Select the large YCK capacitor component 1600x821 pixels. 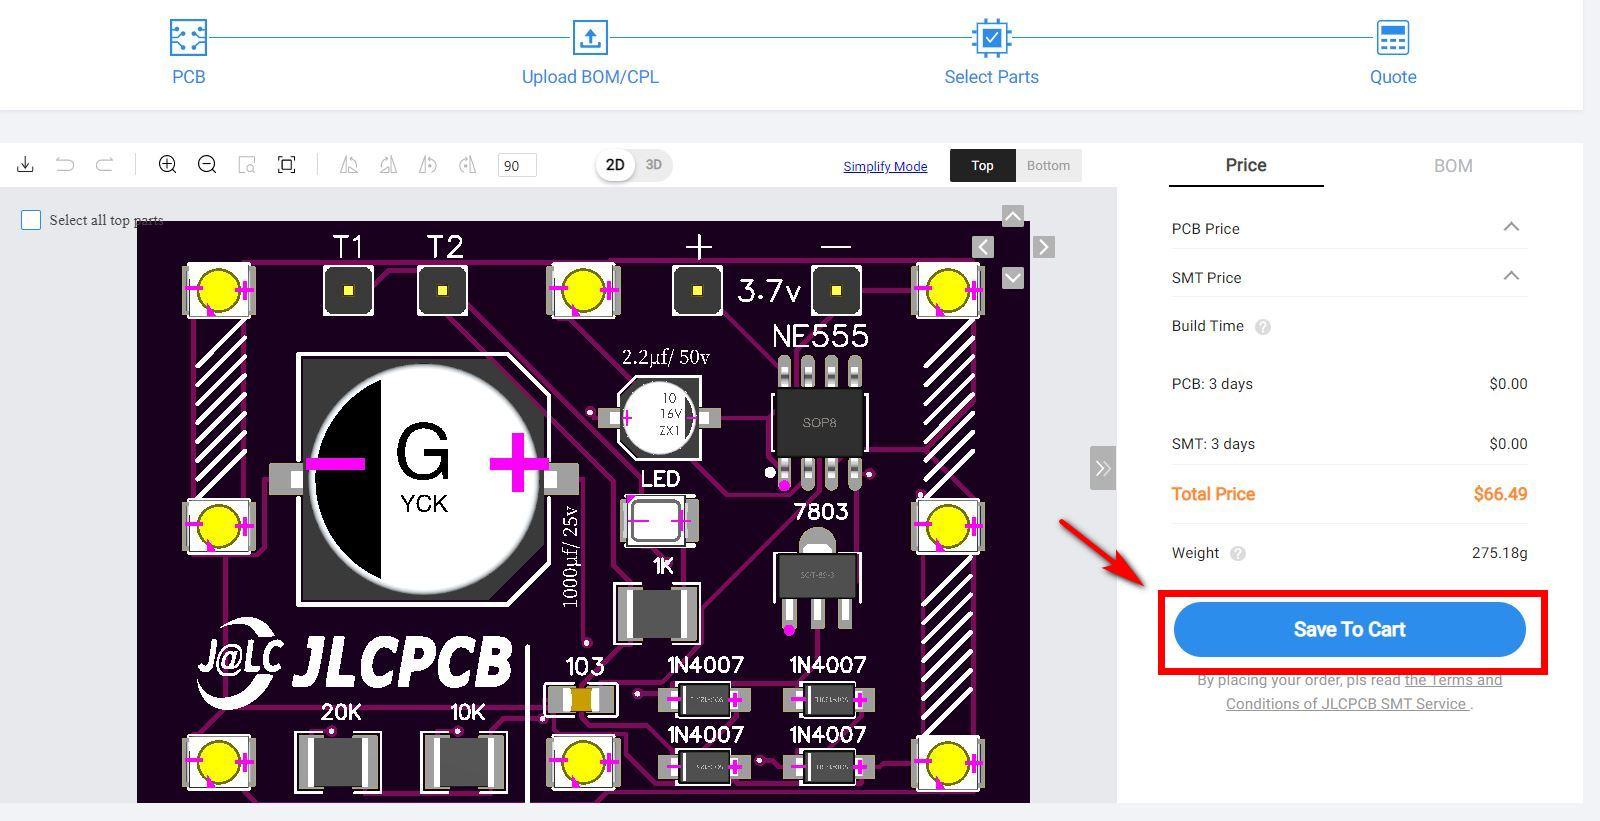423,479
